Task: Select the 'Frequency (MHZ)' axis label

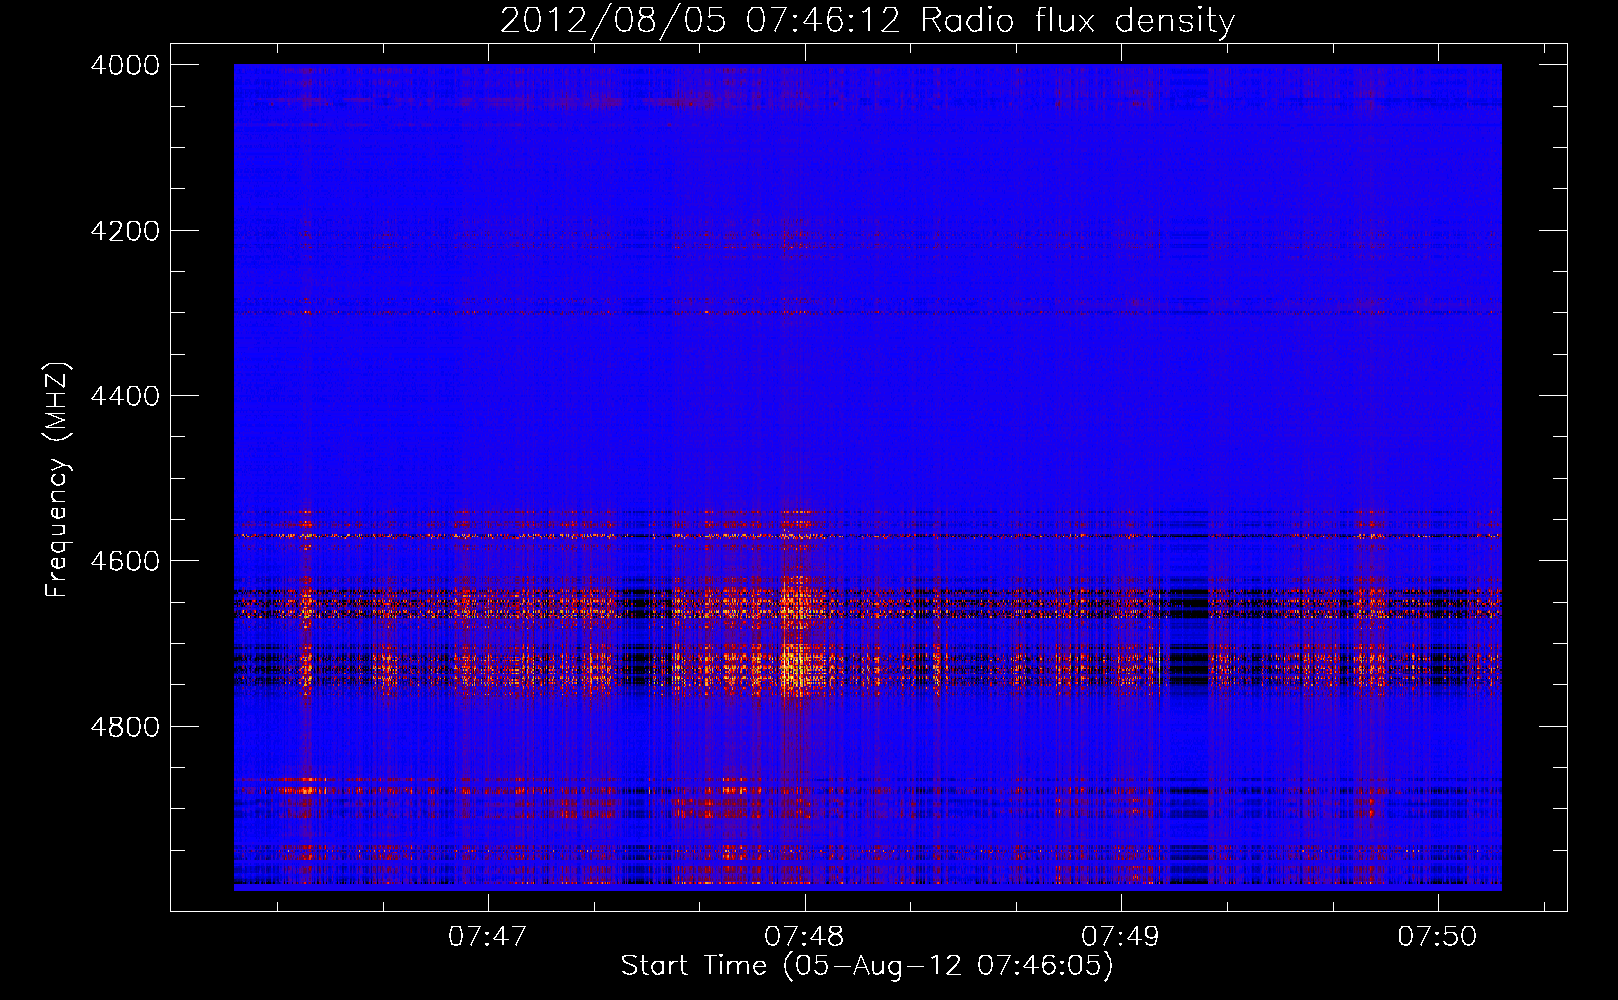Action: coord(58,480)
